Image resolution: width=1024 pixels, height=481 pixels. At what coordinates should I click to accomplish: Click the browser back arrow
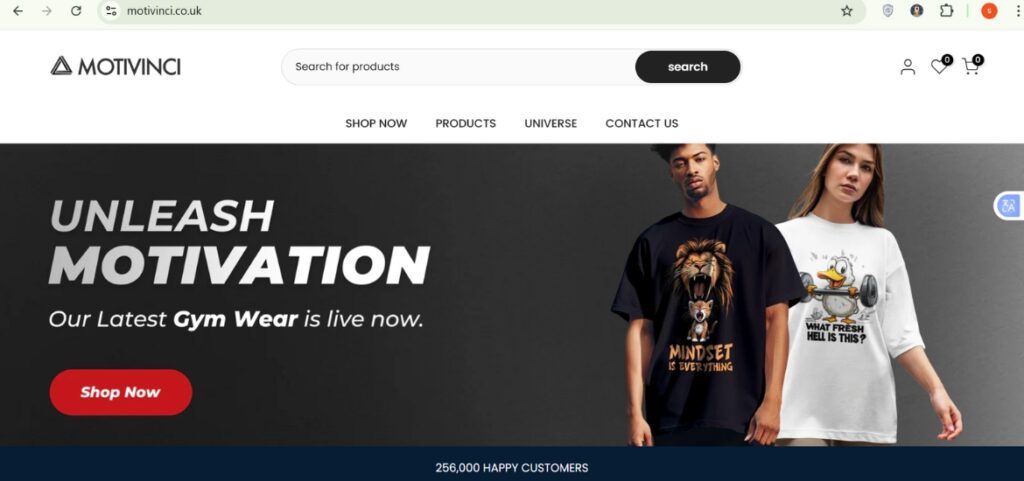[18, 11]
